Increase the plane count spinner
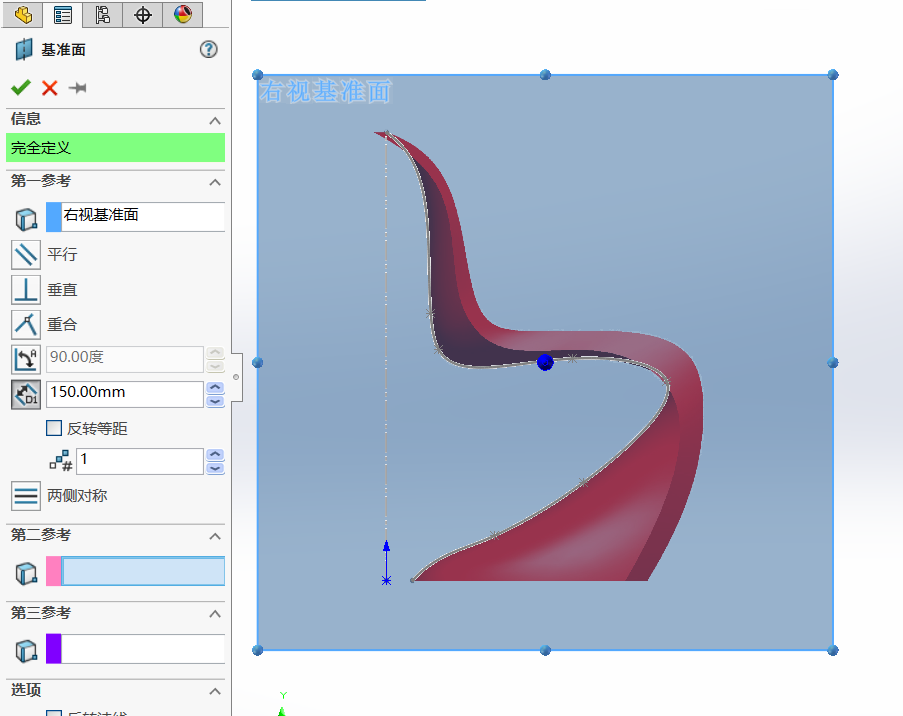This screenshot has width=903, height=716. tap(215, 454)
